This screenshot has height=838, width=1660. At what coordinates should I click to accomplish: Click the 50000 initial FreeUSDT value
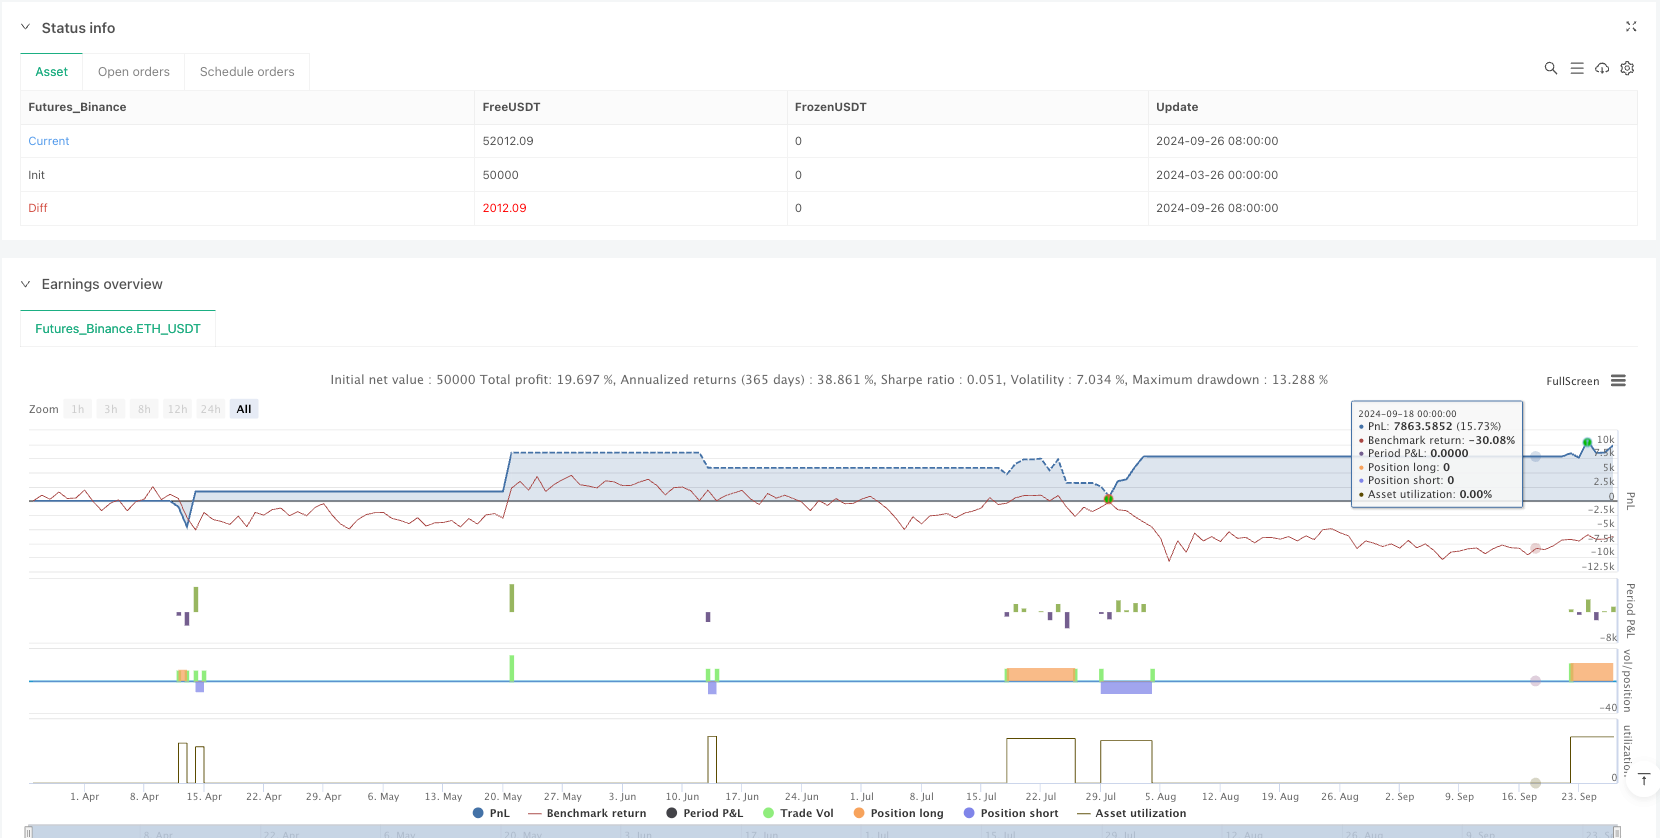[x=500, y=175]
